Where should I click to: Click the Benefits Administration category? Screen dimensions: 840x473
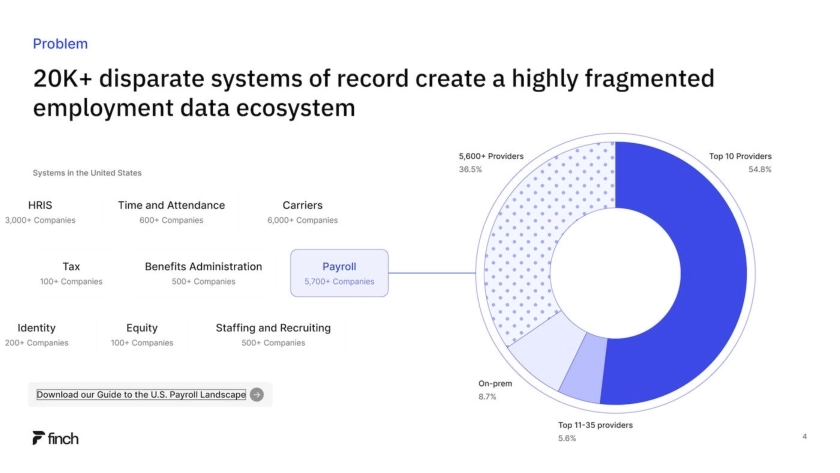point(203,267)
